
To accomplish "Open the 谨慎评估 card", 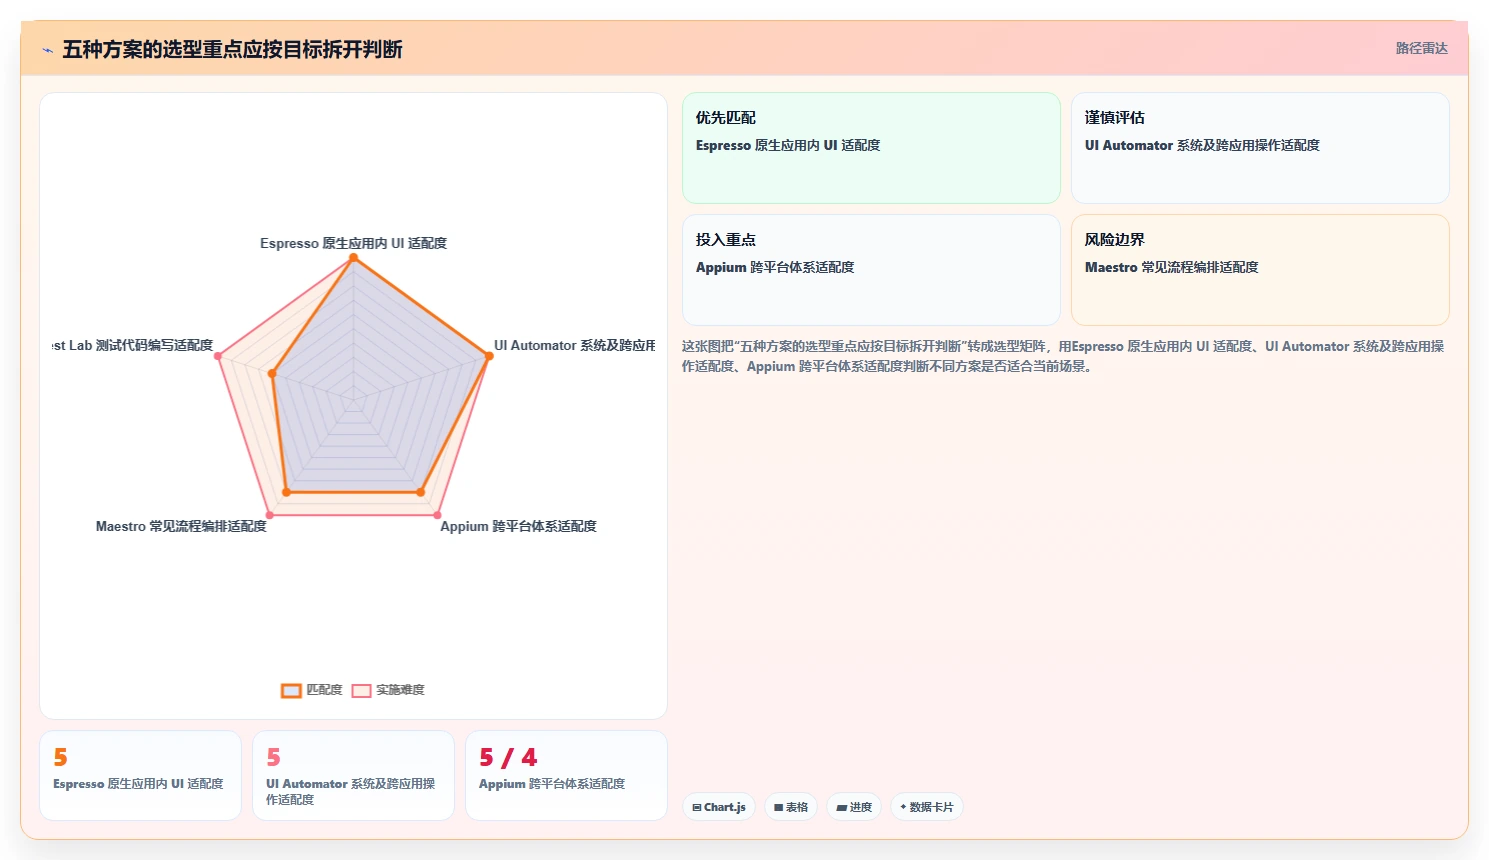I will click(x=1260, y=148).
